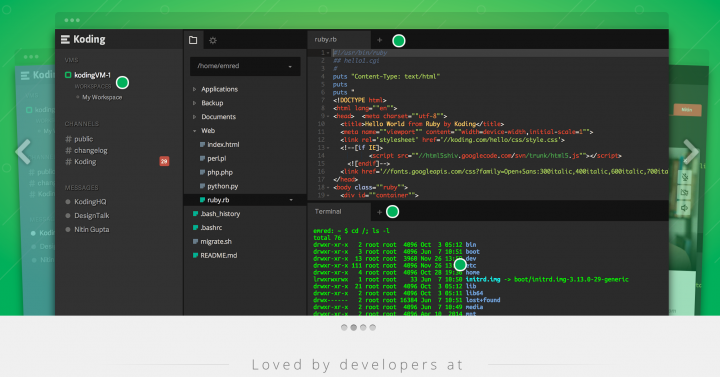Click the Koding hamburger logo icon

[65, 40]
